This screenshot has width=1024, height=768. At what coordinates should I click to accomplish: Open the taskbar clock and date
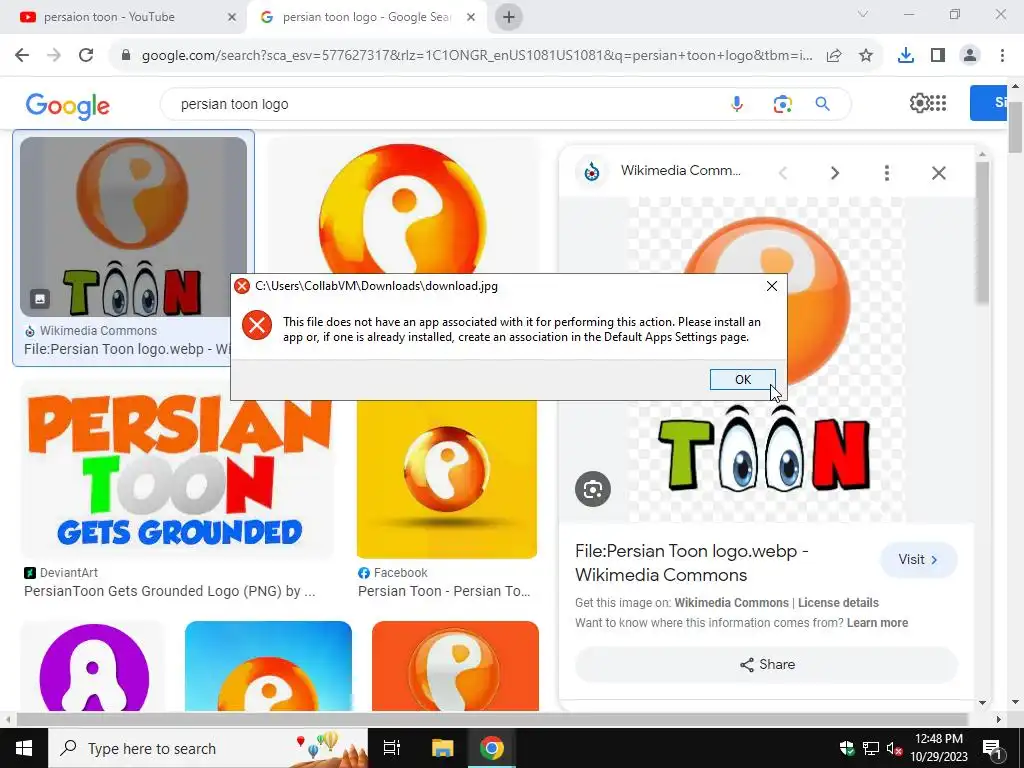tap(938, 748)
